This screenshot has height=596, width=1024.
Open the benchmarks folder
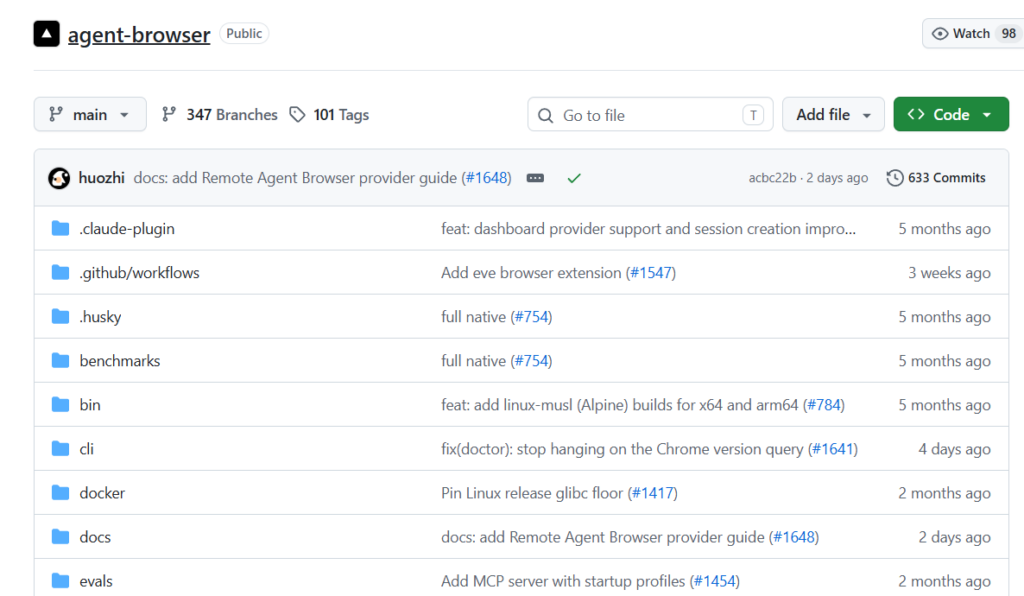click(x=120, y=360)
